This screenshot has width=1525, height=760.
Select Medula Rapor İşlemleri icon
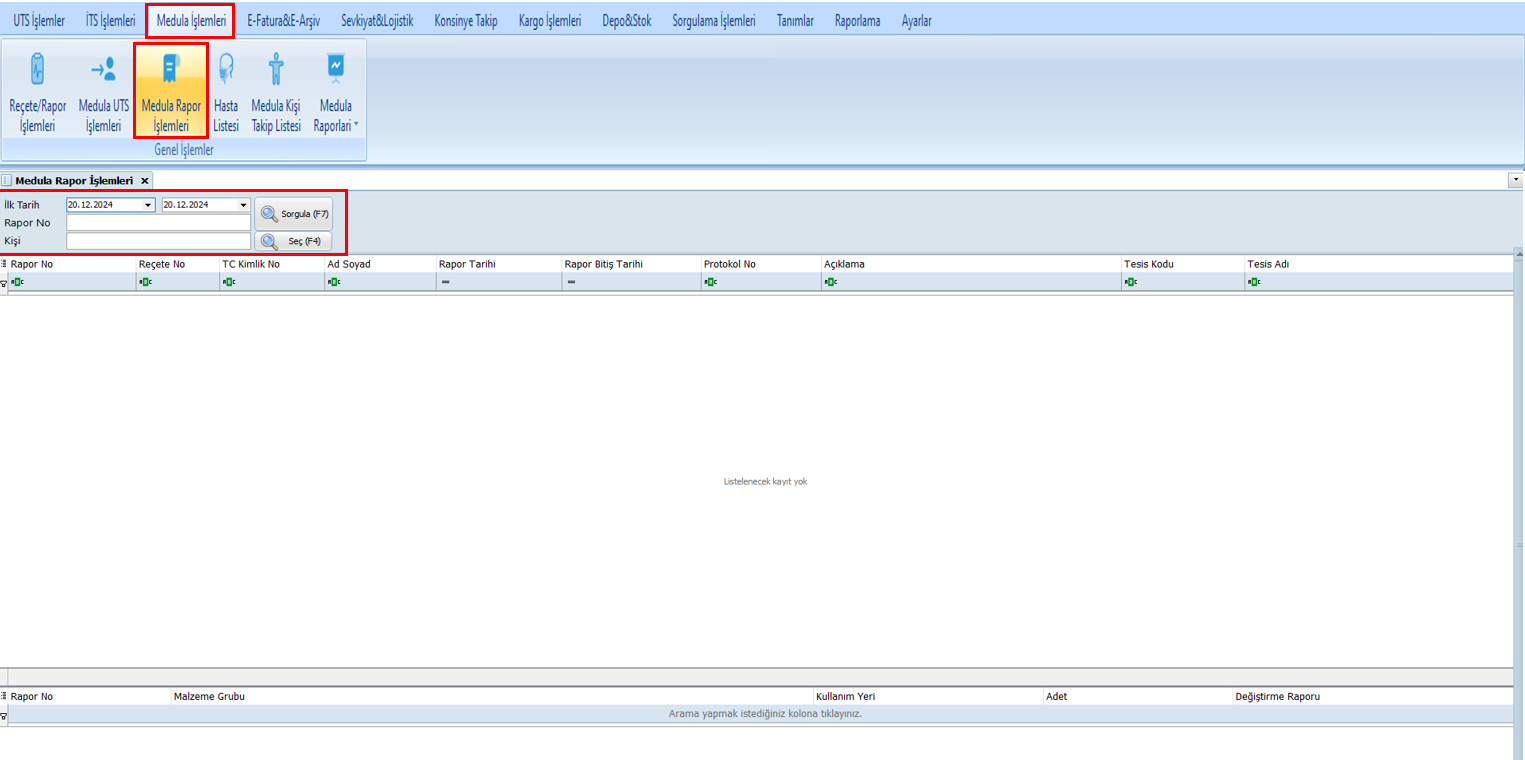[171, 90]
